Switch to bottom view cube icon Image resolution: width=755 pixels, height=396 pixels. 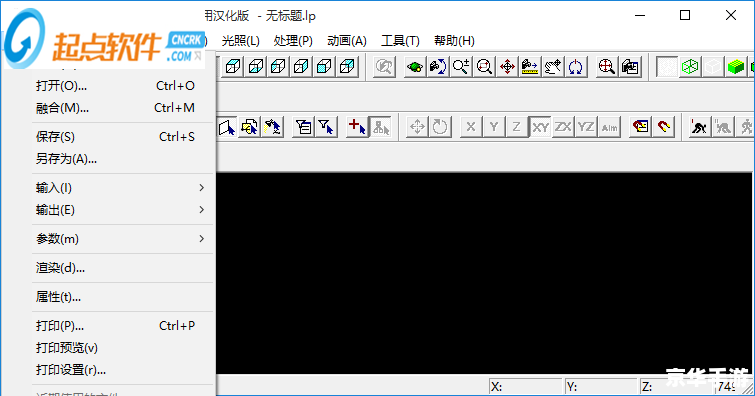tap(256, 66)
